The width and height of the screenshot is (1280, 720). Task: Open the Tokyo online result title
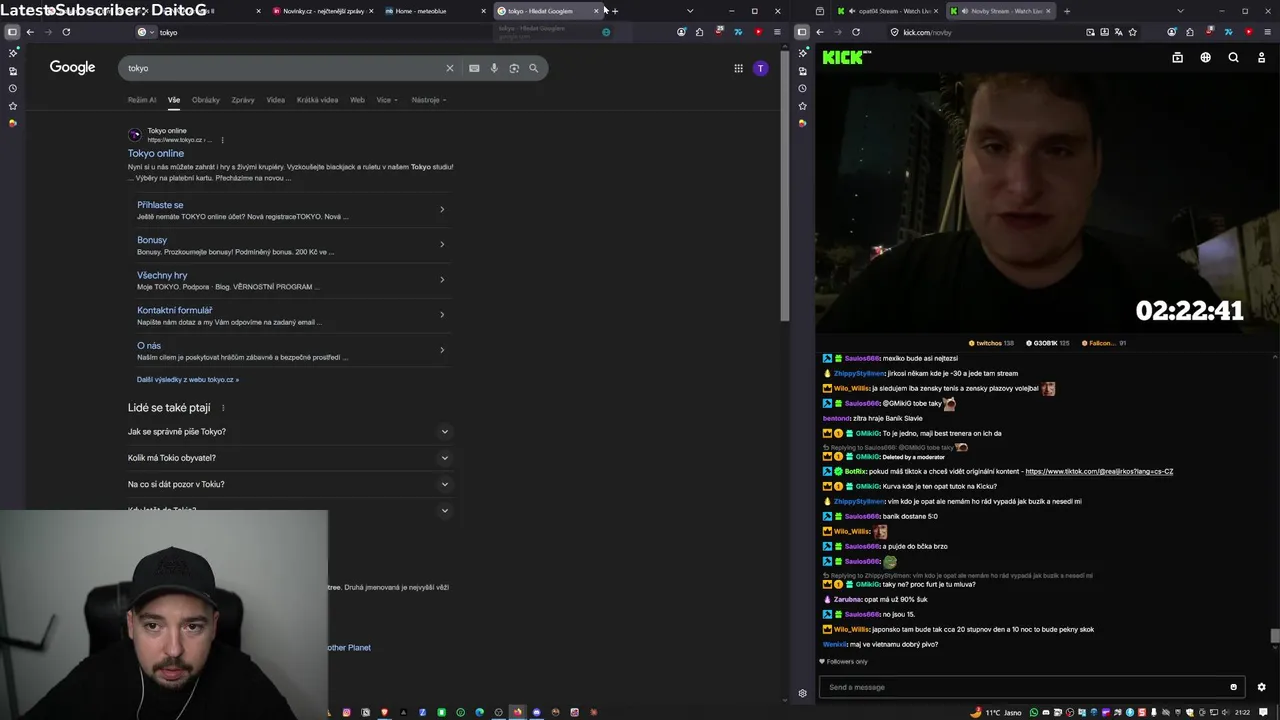click(156, 153)
